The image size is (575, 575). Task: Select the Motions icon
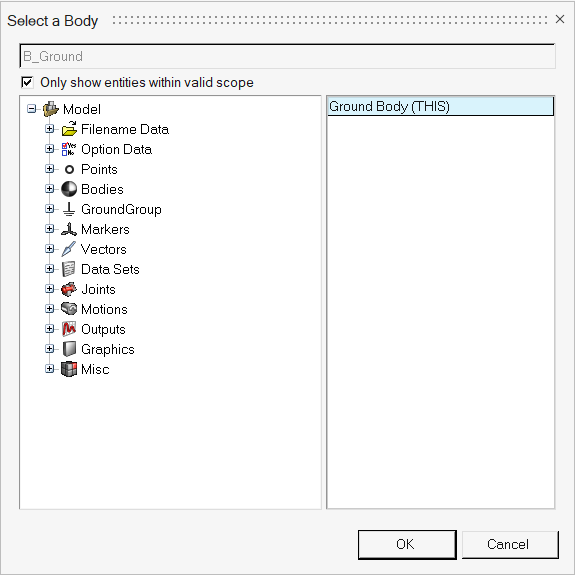(x=69, y=309)
